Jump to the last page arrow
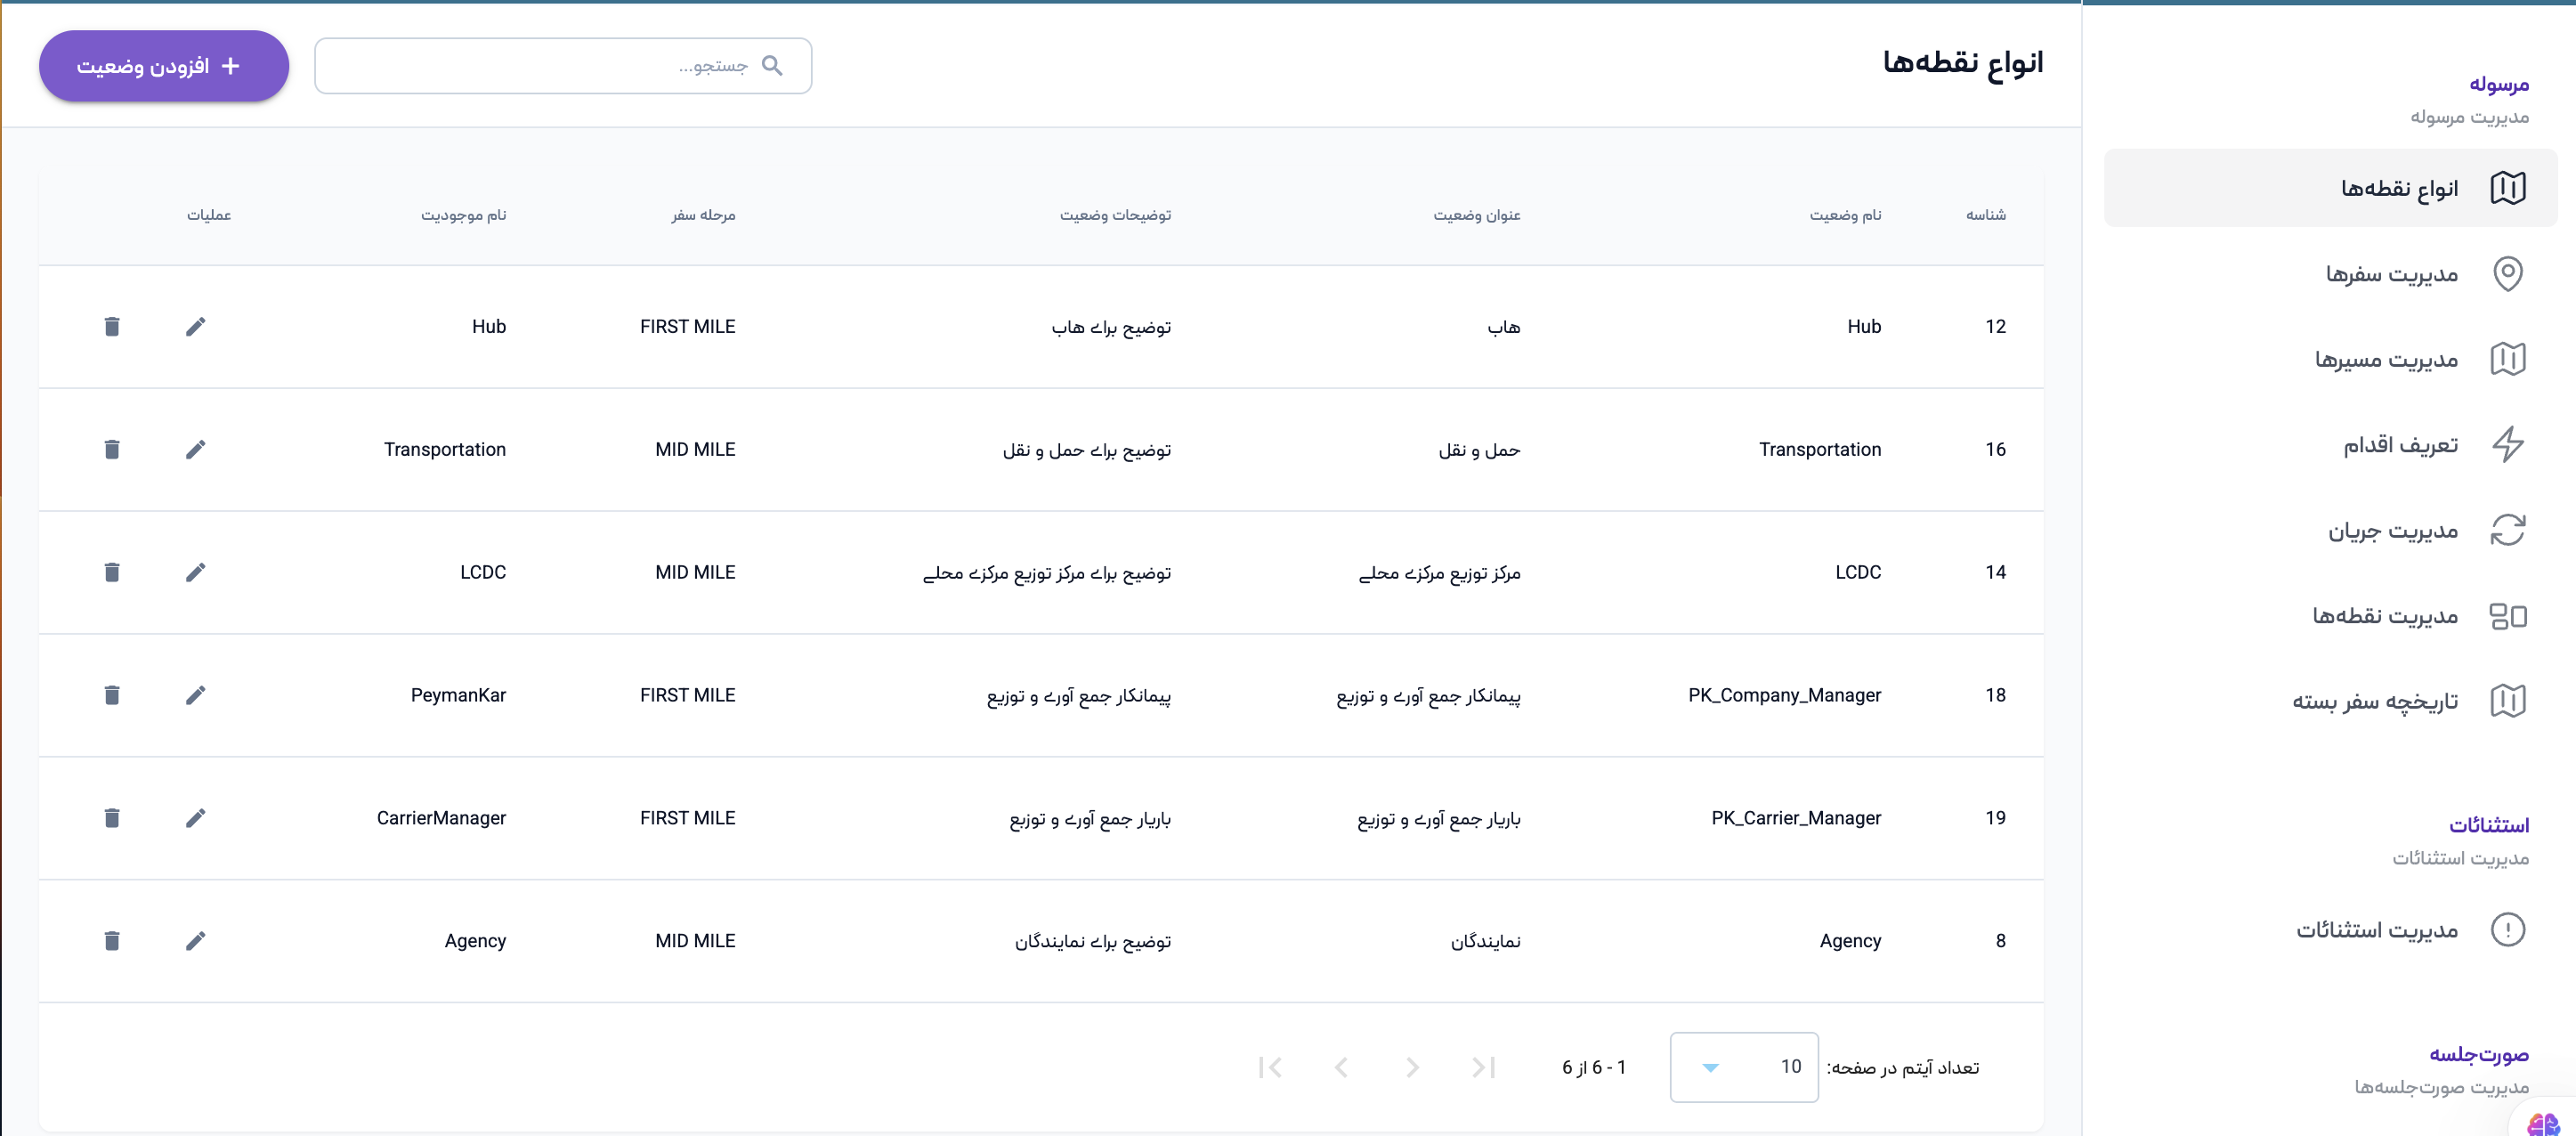This screenshot has height=1136, width=2576. point(1270,1067)
